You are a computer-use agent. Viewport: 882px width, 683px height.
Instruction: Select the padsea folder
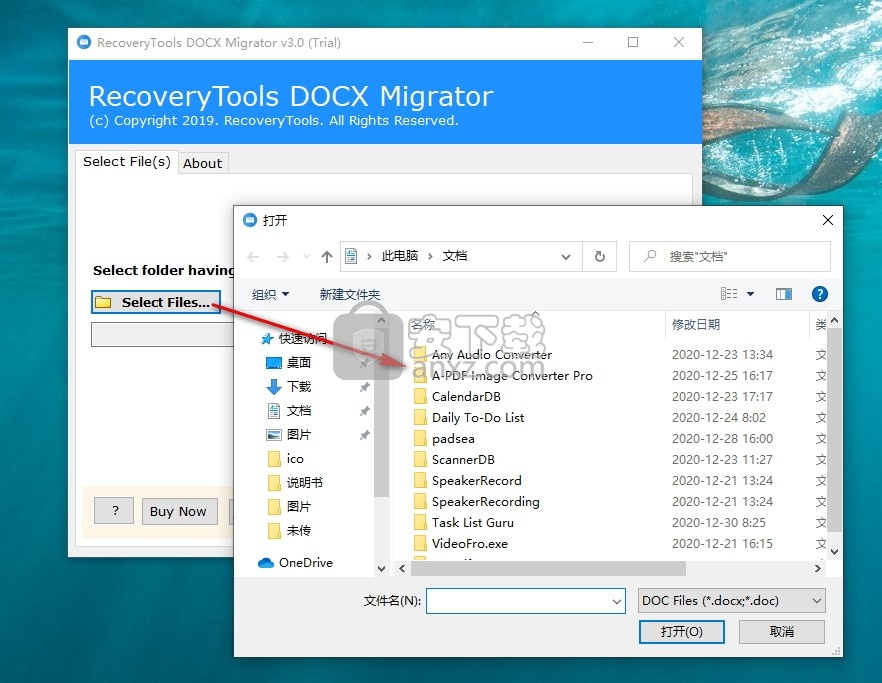click(x=453, y=439)
